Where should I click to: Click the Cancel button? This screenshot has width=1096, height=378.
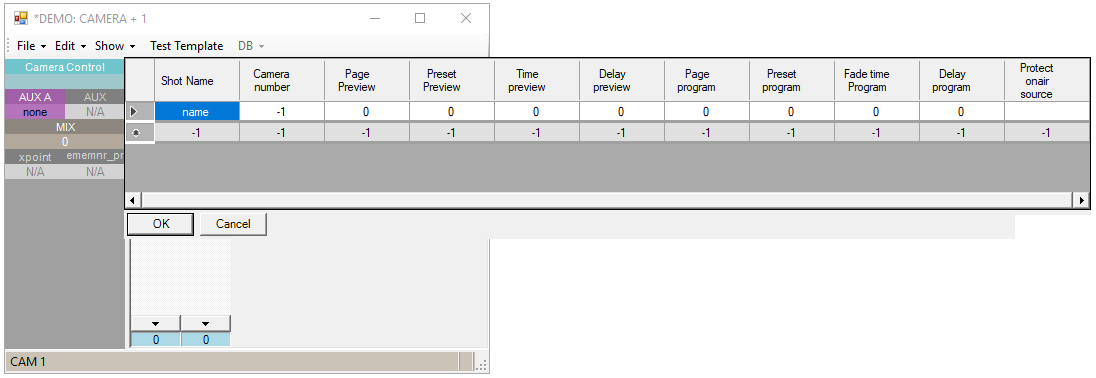tap(233, 224)
